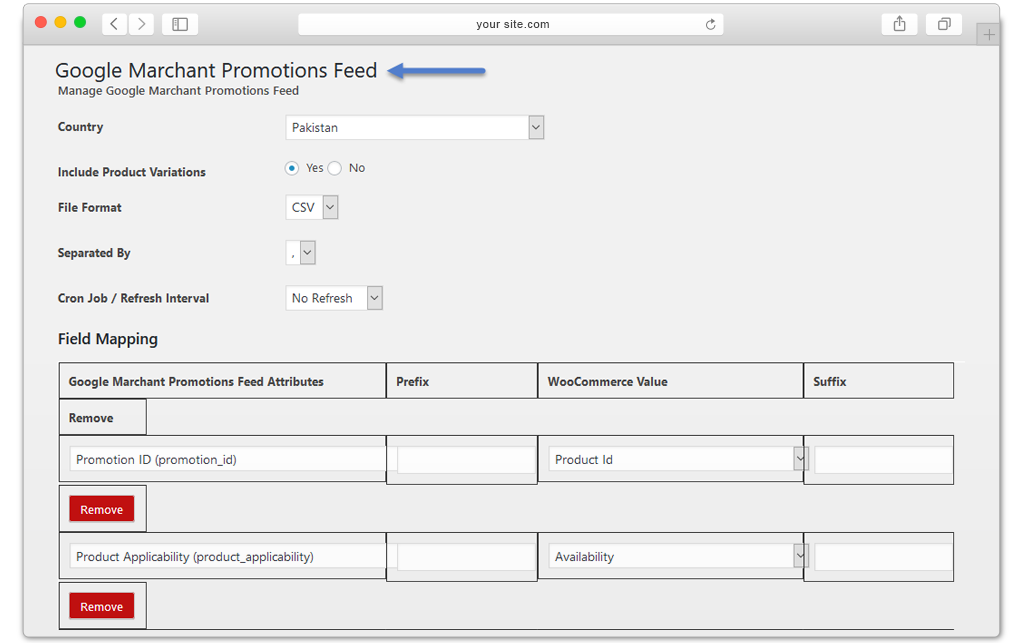Remove the Promotion ID mapping row
Image resolution: width=1024 pixels, height=643 pixels.
102,509
